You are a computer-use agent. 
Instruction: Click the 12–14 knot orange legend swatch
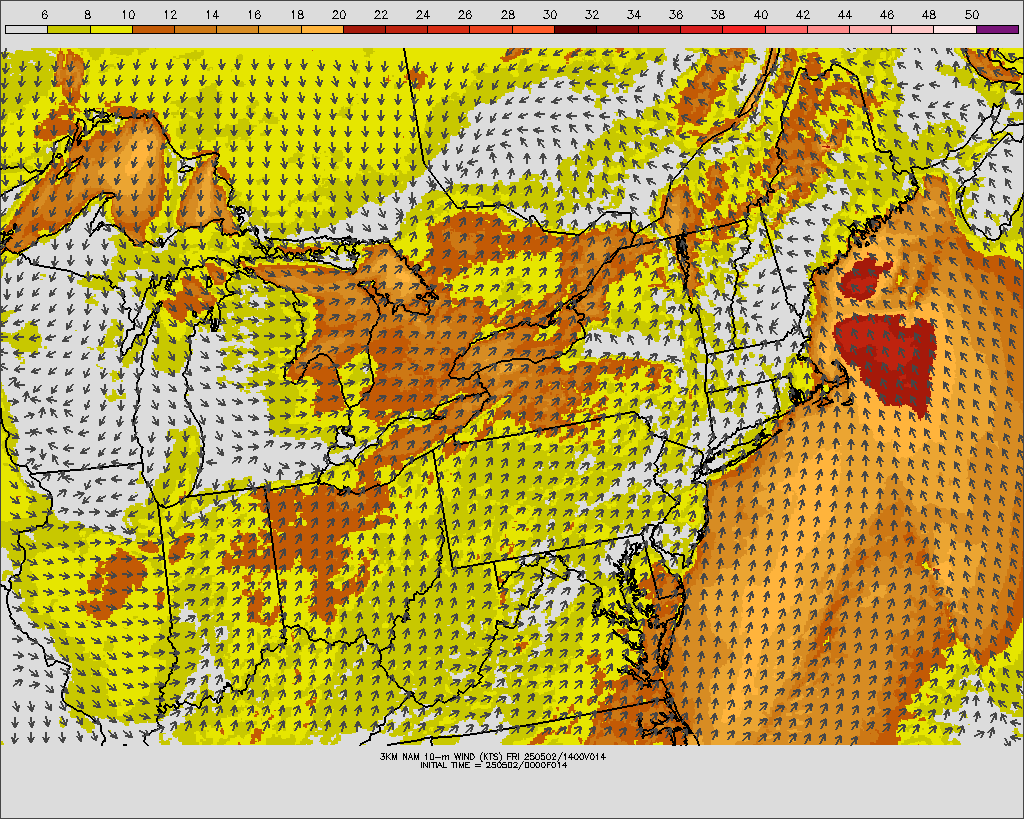tap(195, 29)
